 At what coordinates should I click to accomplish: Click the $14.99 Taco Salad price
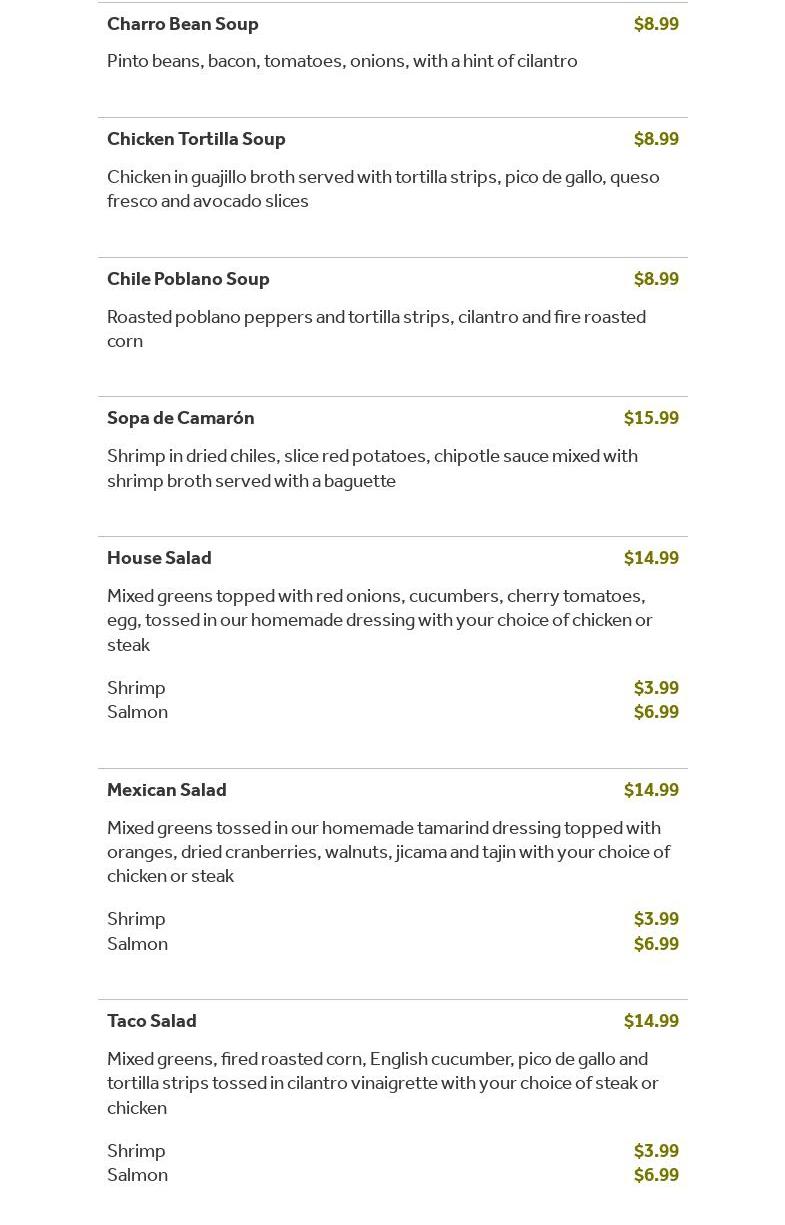(651, 1021)
